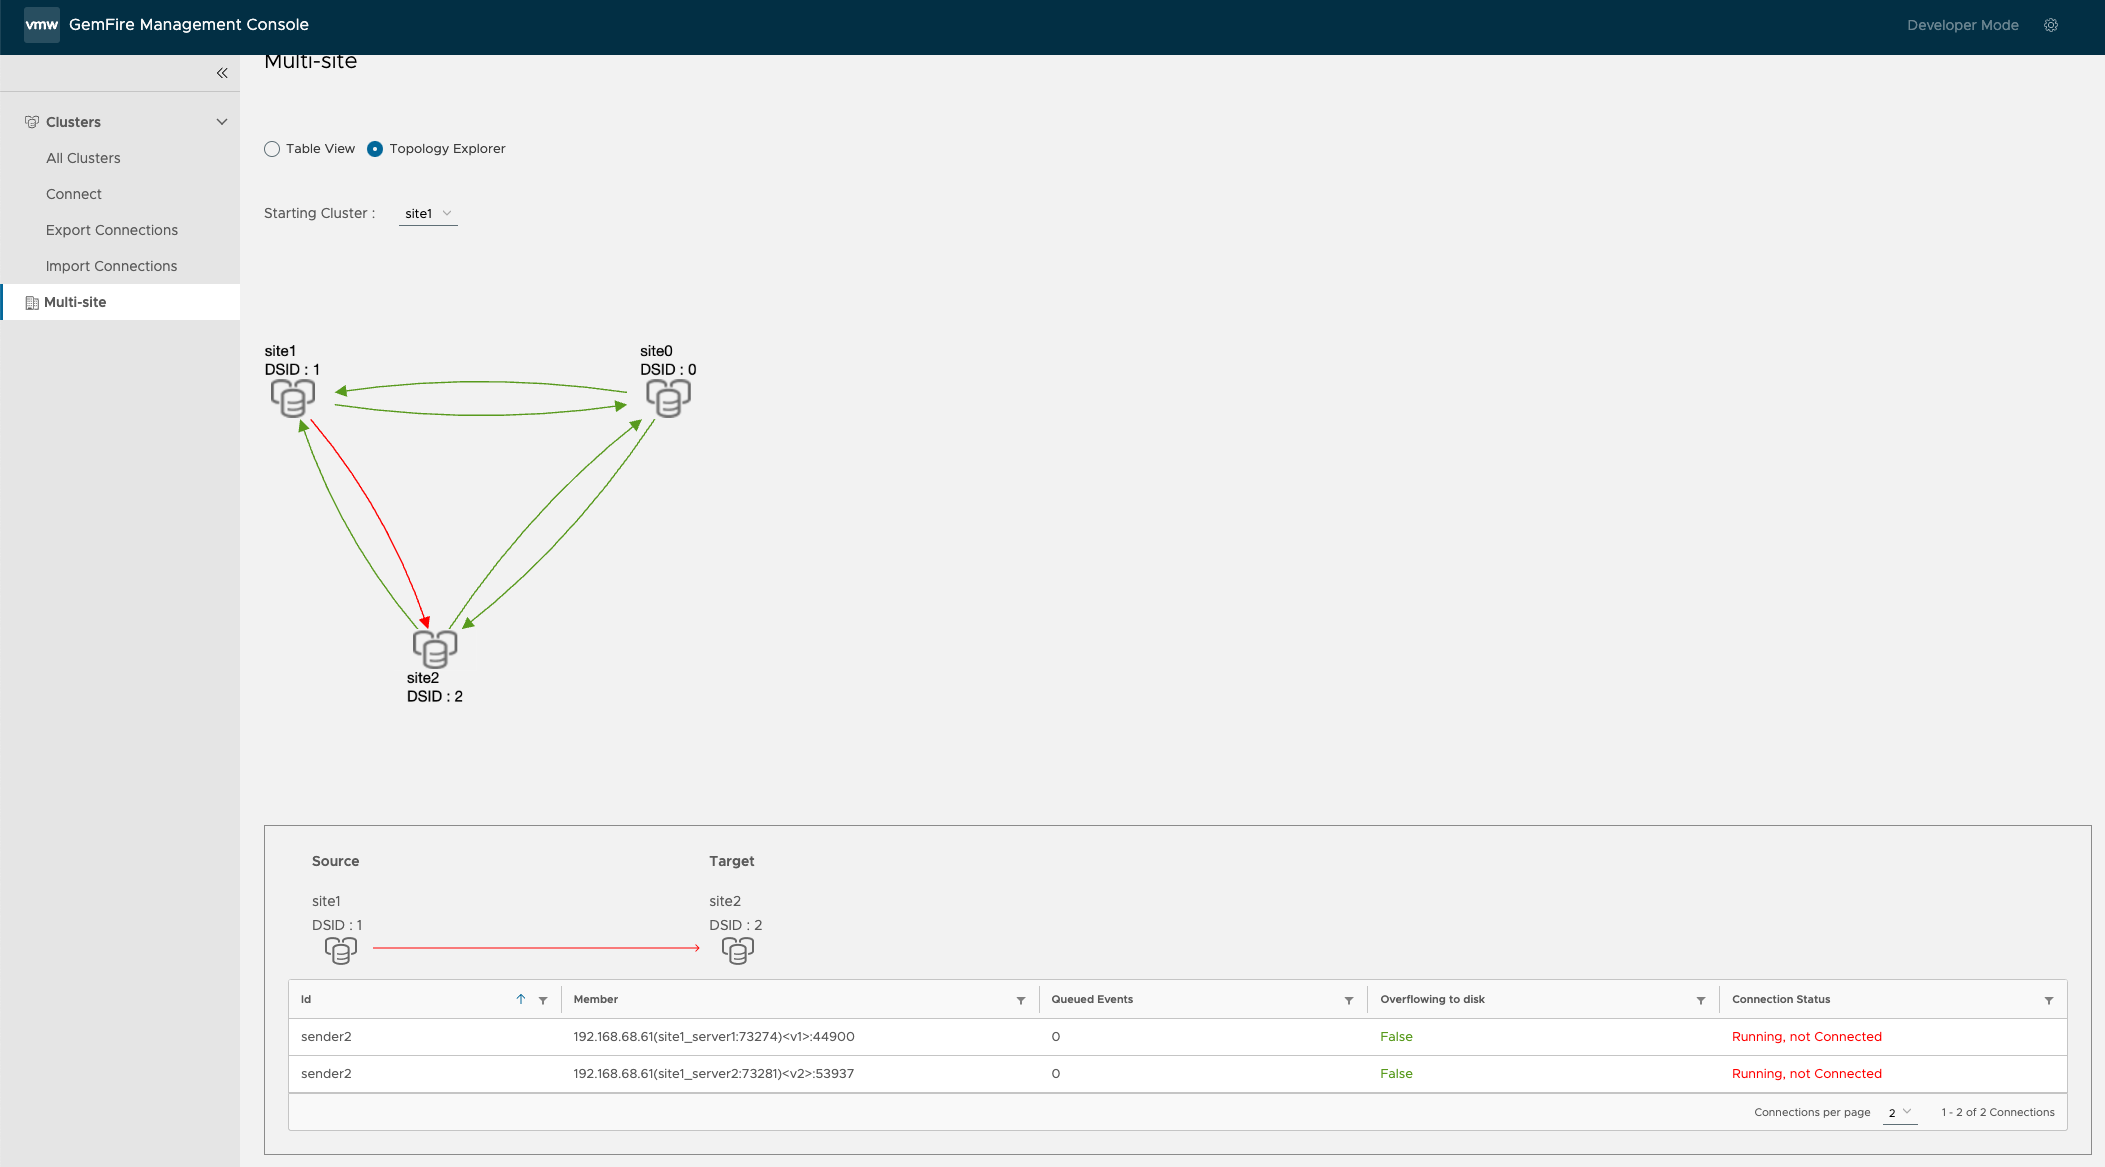
Task: Click the Clusters section icon
Action: (x=32, y=122)
